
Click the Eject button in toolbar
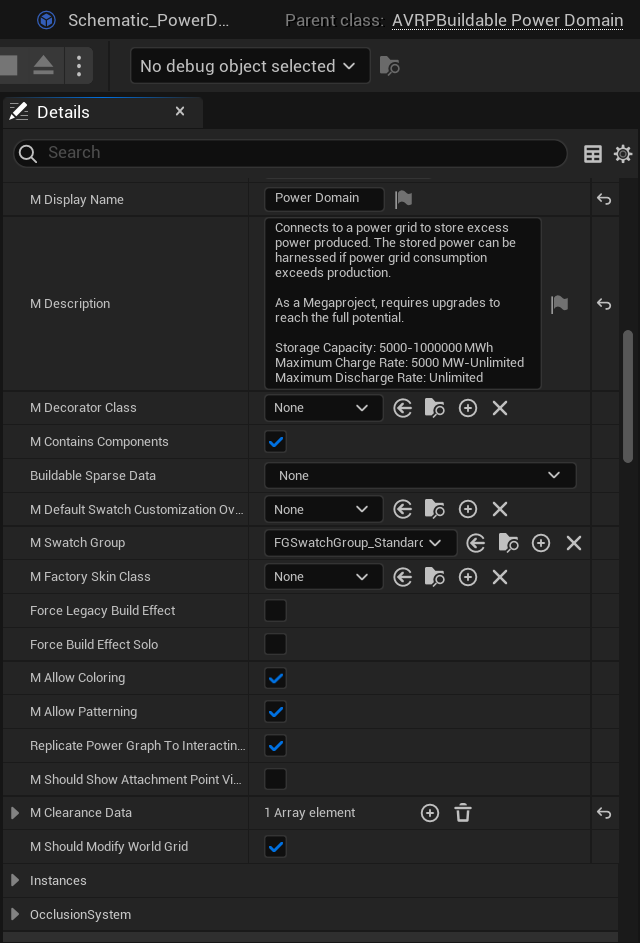click(43, 66)
